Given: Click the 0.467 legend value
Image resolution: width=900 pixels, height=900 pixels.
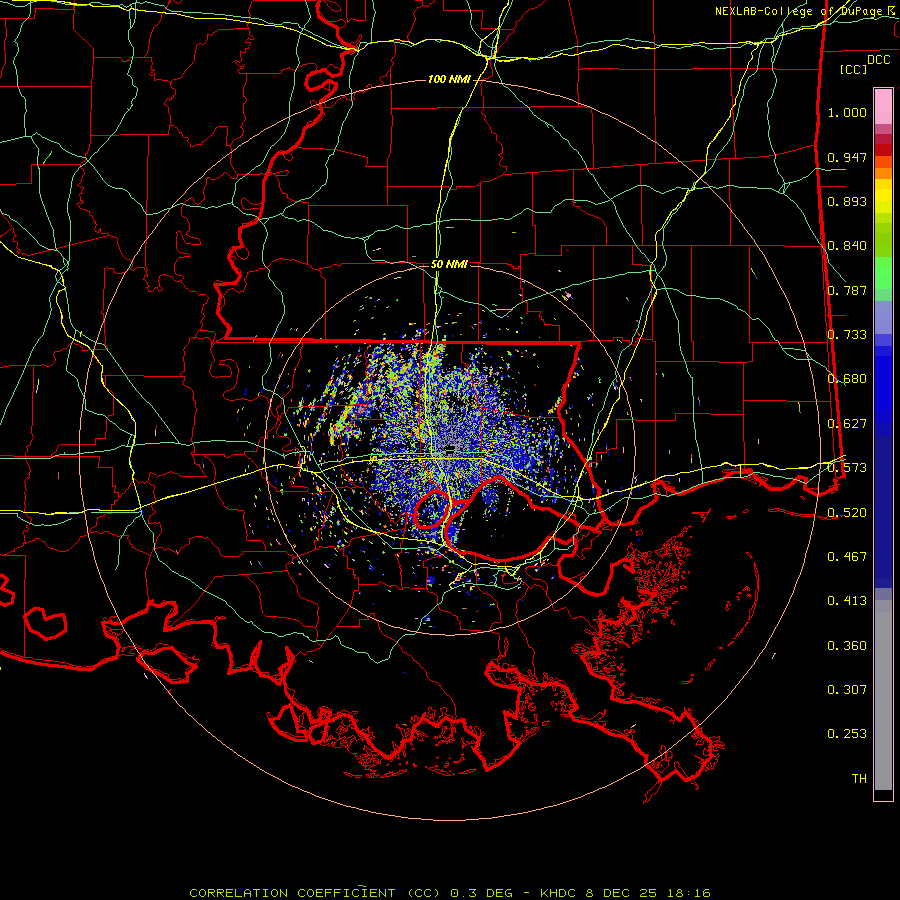Looking at the screenshot, I should 847,557.
